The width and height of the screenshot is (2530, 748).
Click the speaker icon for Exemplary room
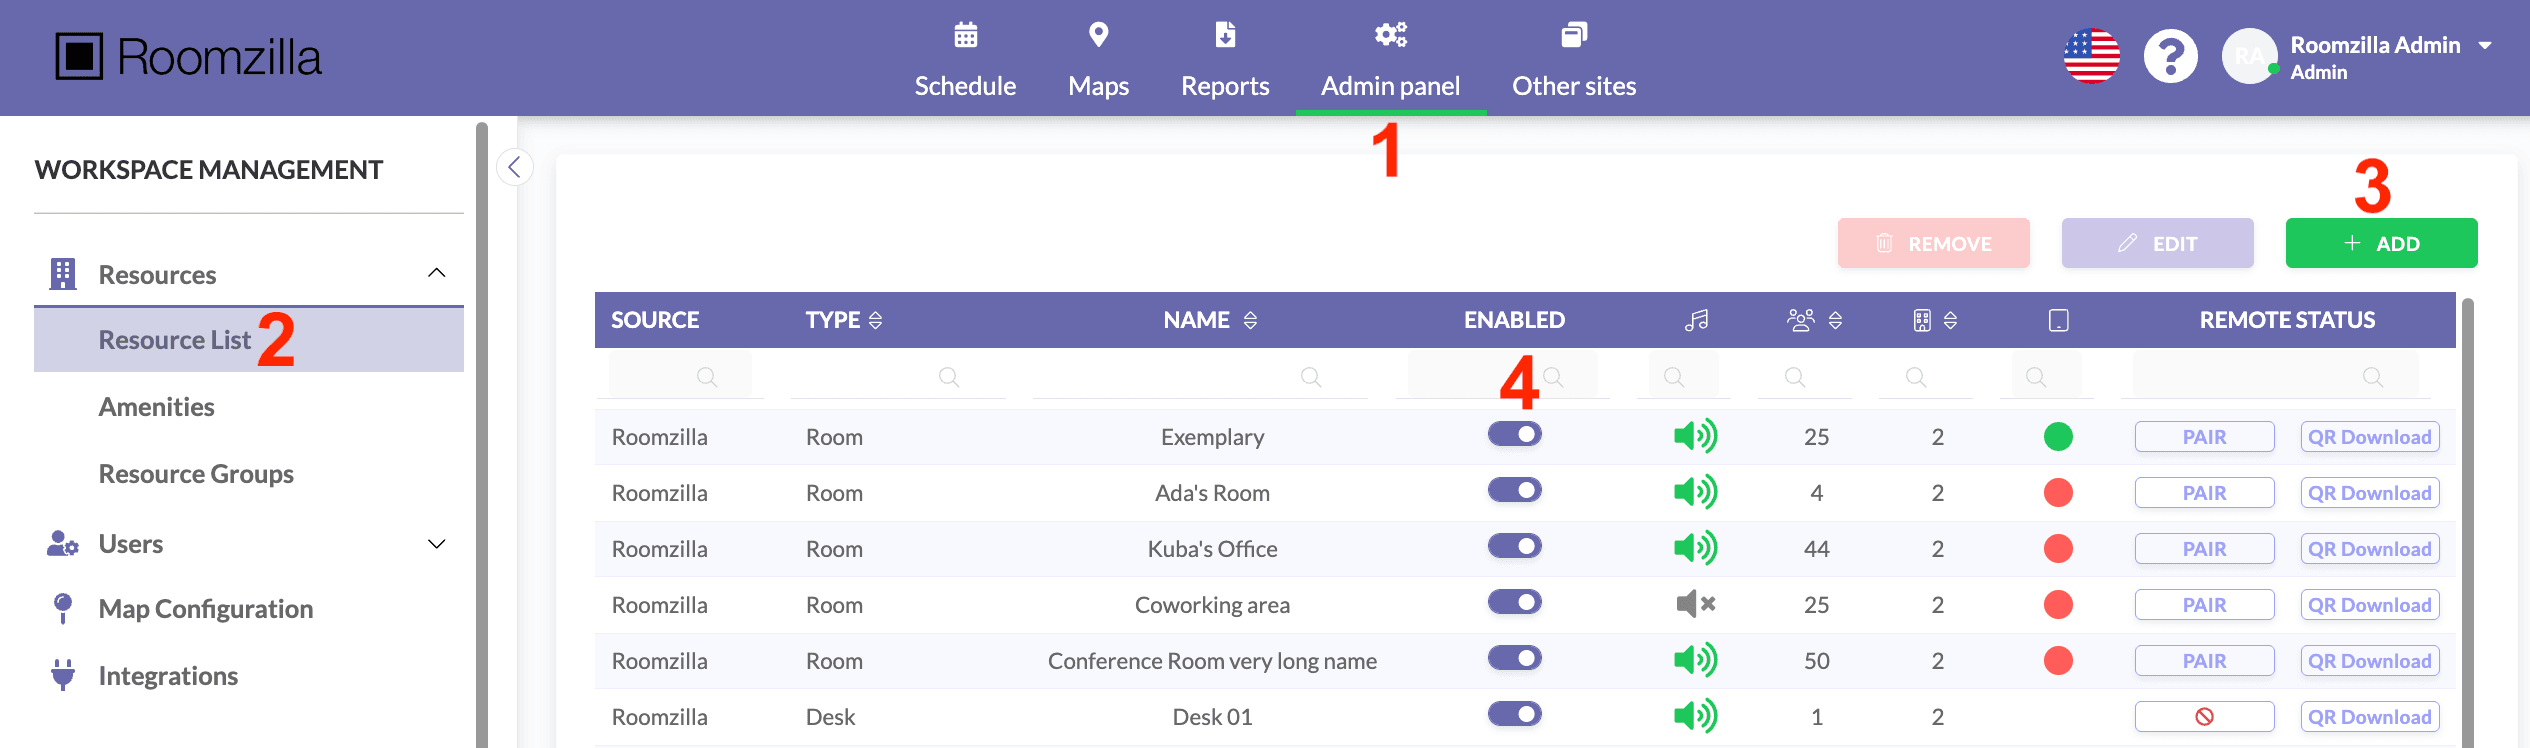[x=1696, y=436]
